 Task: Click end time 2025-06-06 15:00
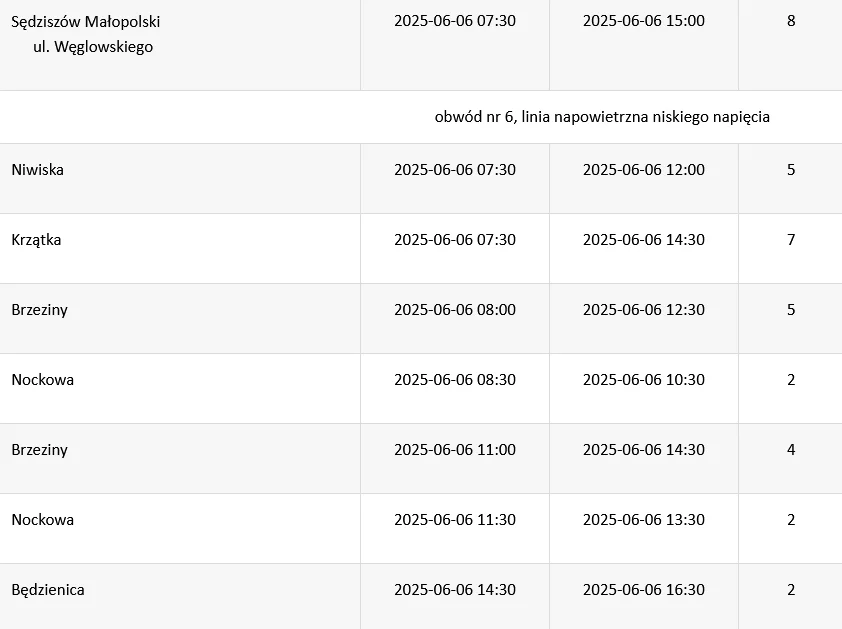[644, 21]
